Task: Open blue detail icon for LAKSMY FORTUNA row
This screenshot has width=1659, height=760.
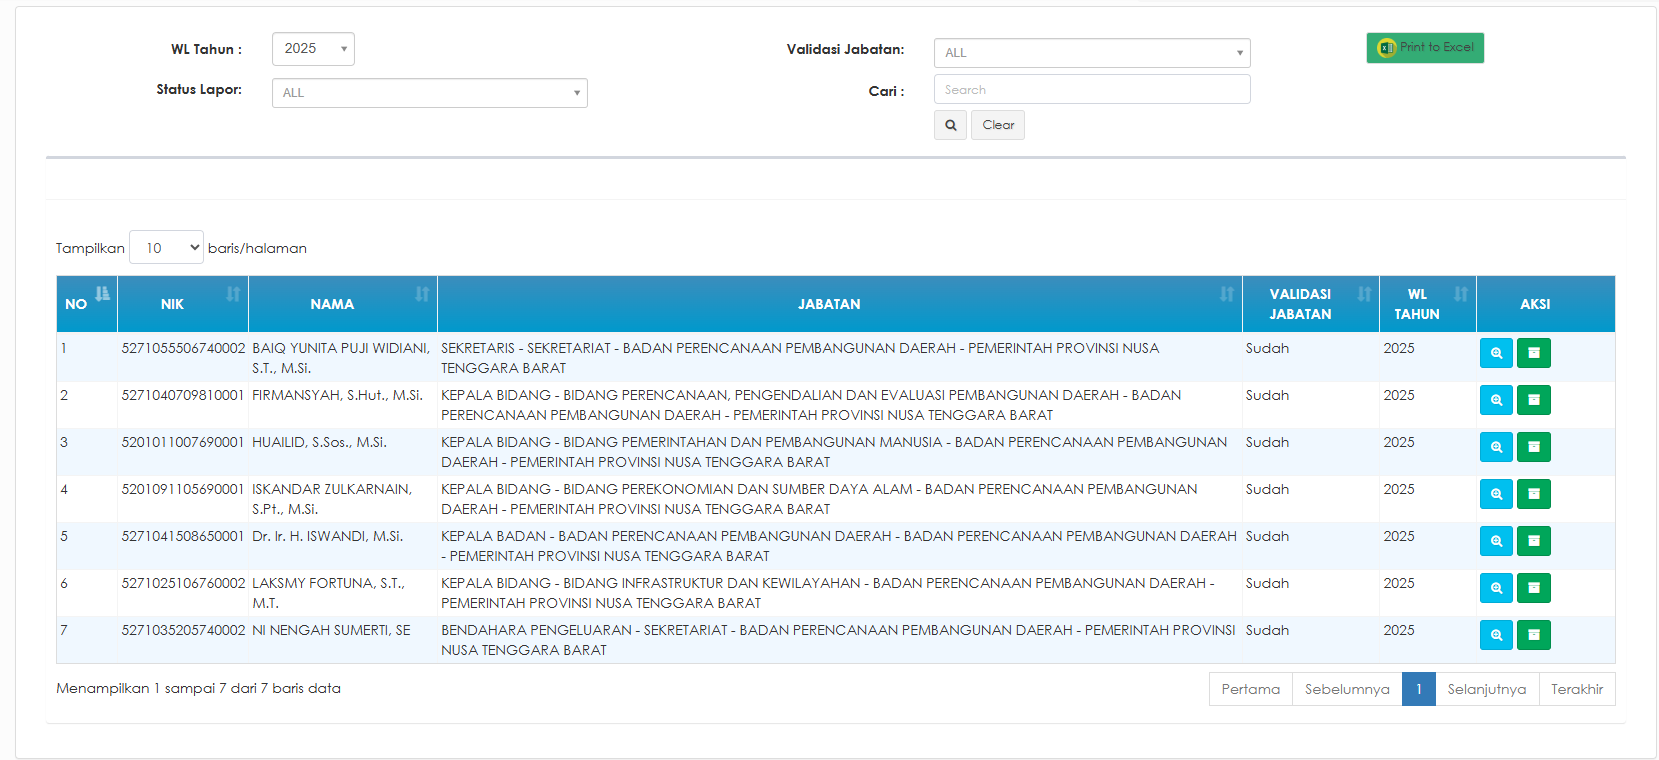Action: (1496, 588)
